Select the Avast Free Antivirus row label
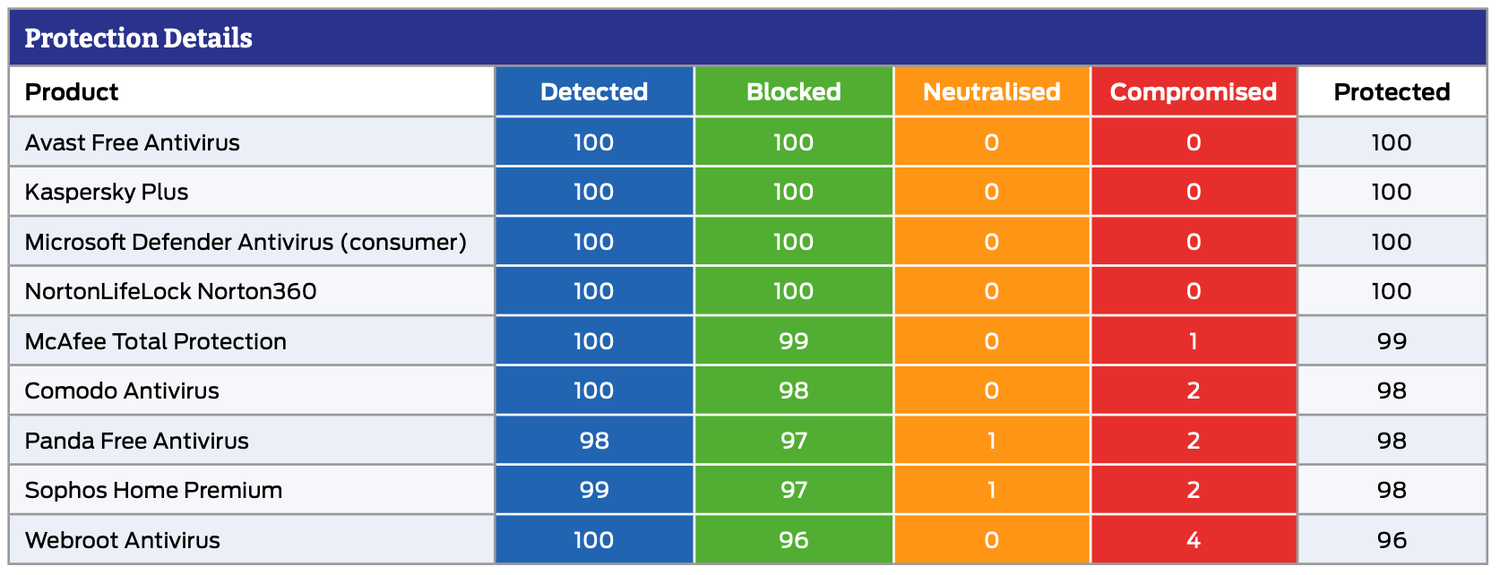This screenshot has width=1500, height=575. click(x=132, y=142)
